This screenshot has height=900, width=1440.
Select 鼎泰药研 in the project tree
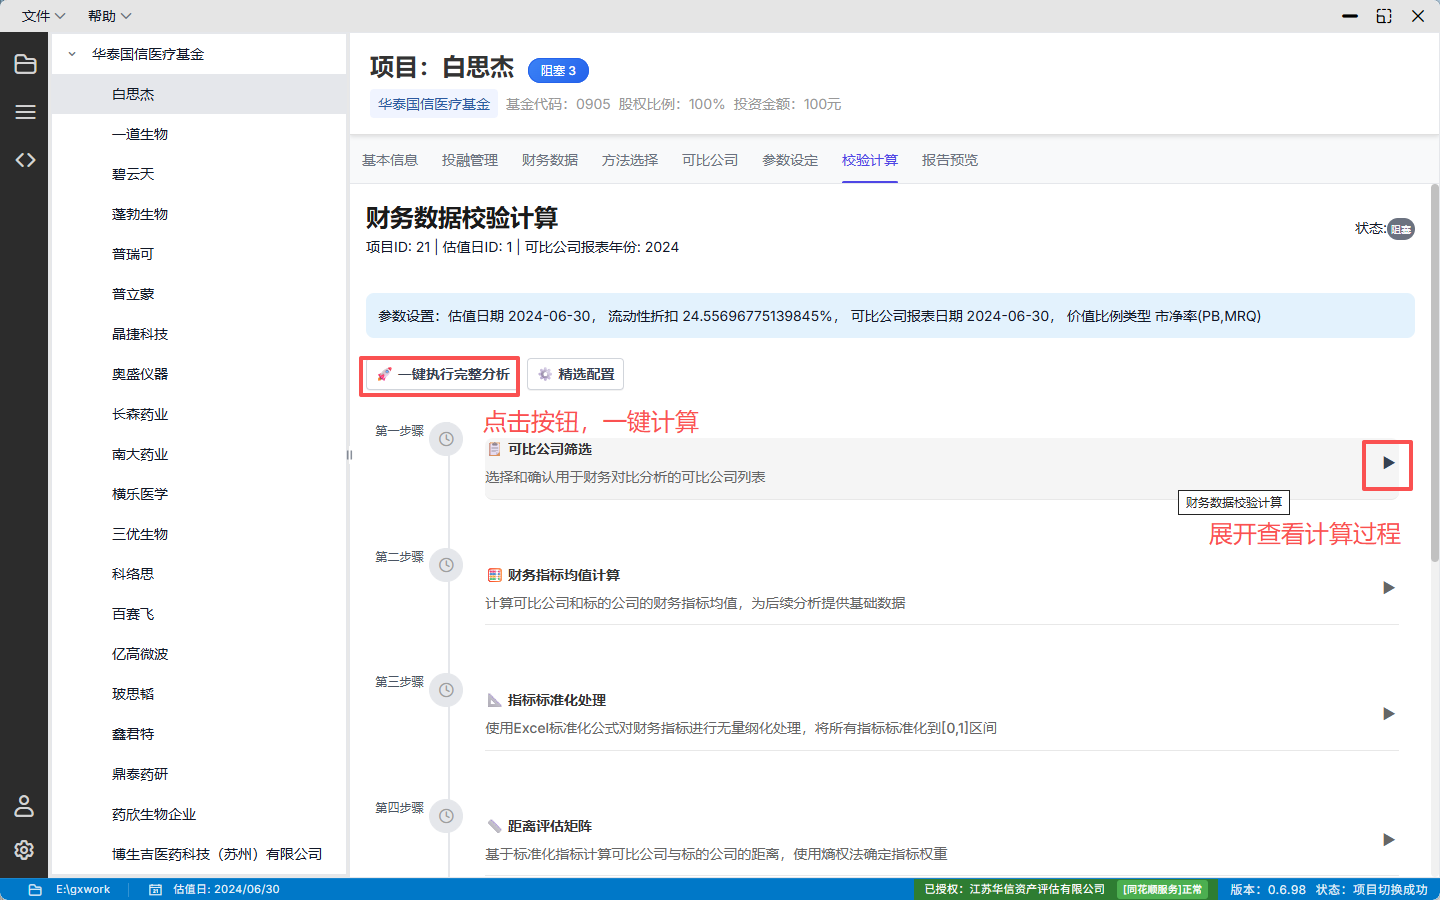(x=198, y=774)
